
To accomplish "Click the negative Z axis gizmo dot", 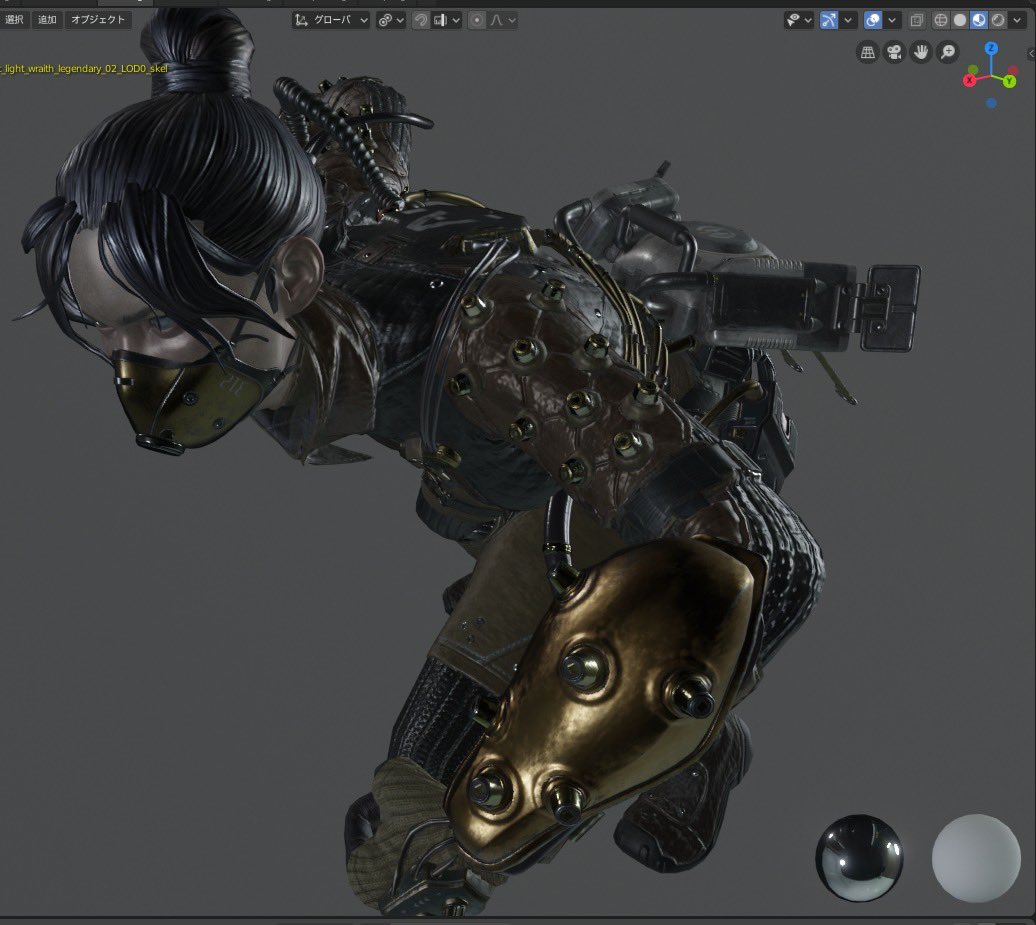I will point(991,103).
